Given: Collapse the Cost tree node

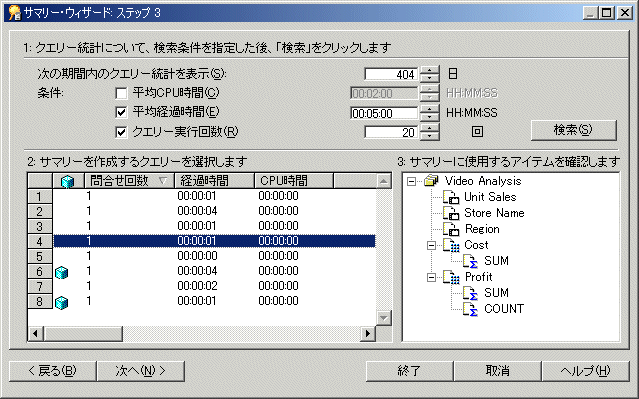Looking at the screenshot, I should pyautogui.click(x=431, y=245).
